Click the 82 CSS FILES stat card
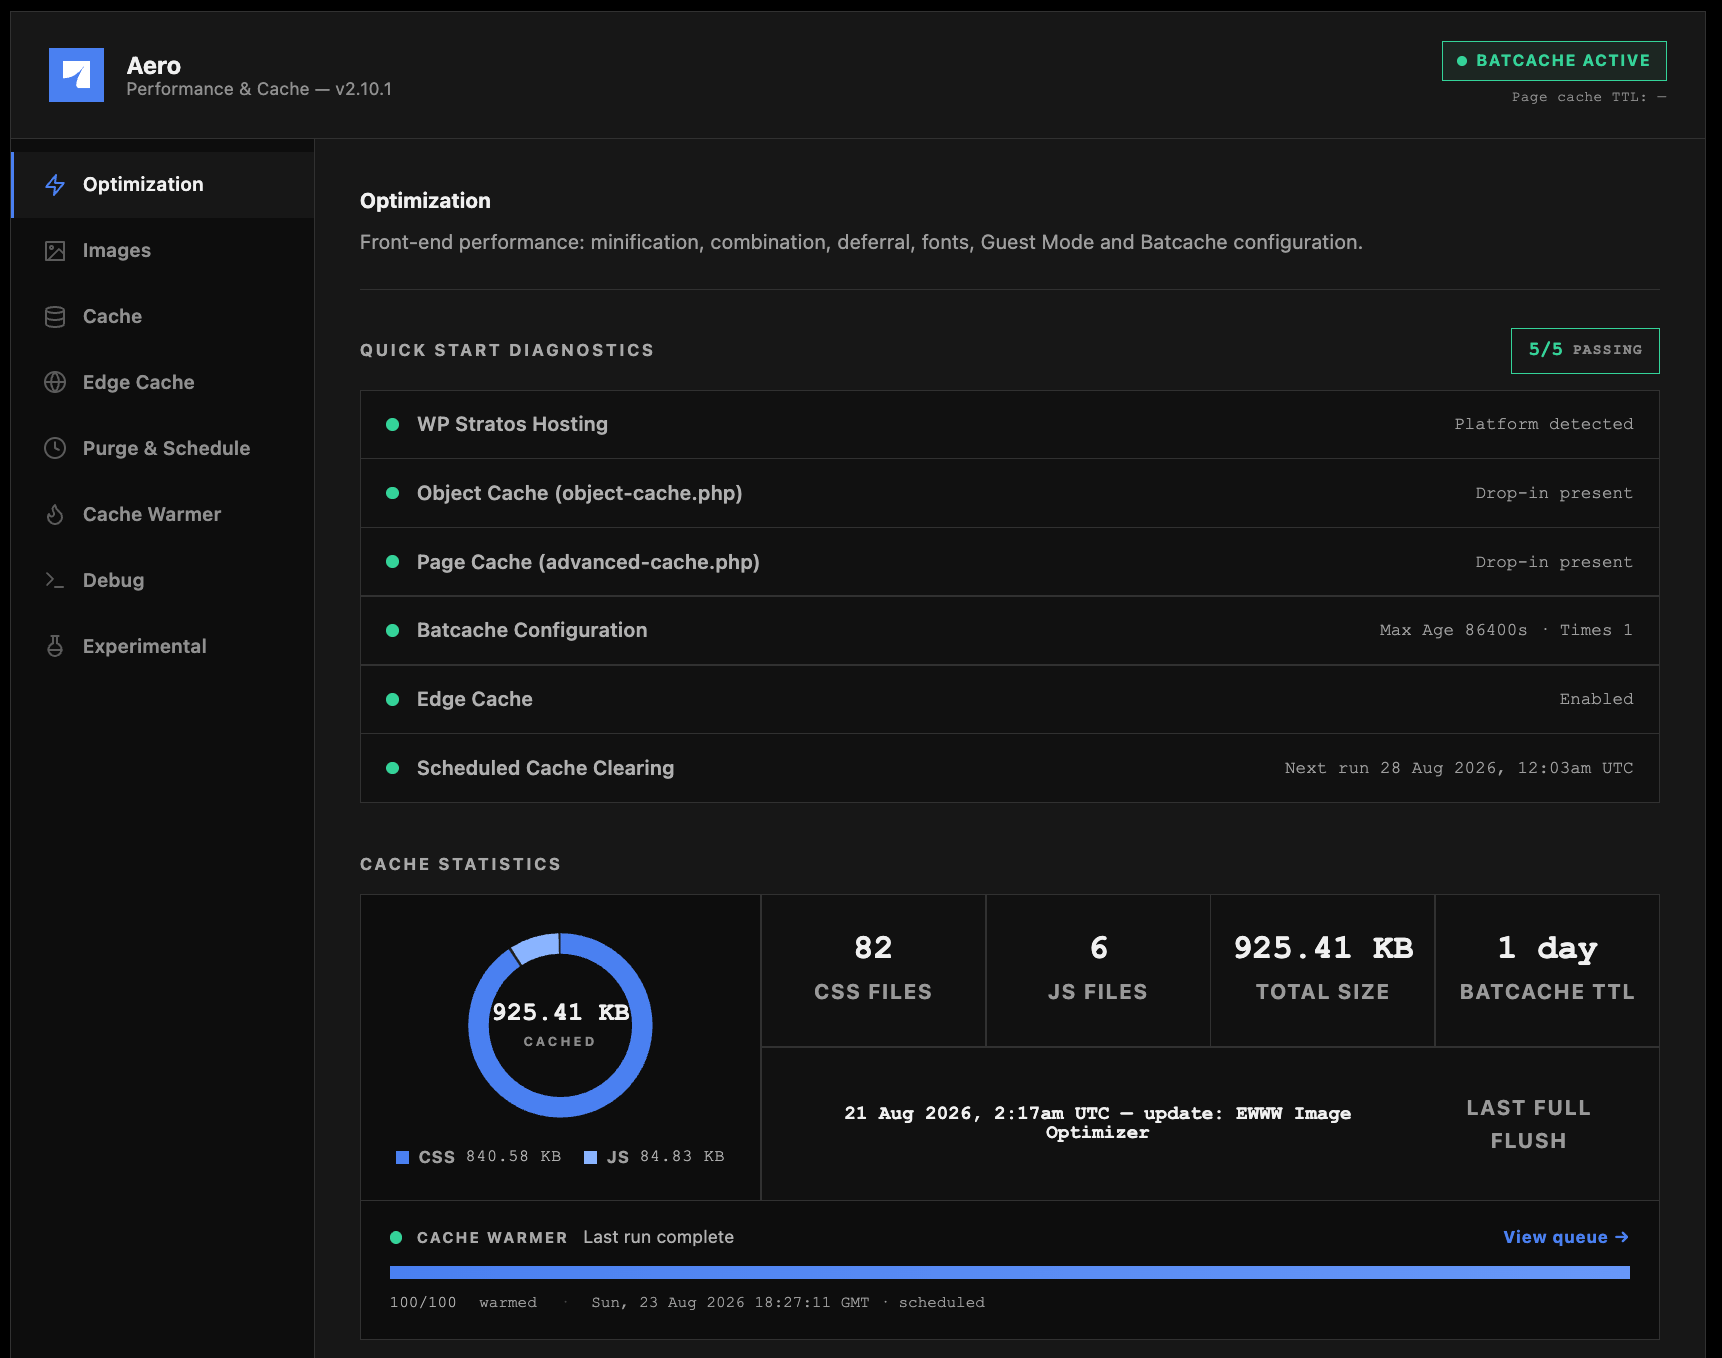The image size is (1722, 1358). pyautogui.click(x=873, y=971)
